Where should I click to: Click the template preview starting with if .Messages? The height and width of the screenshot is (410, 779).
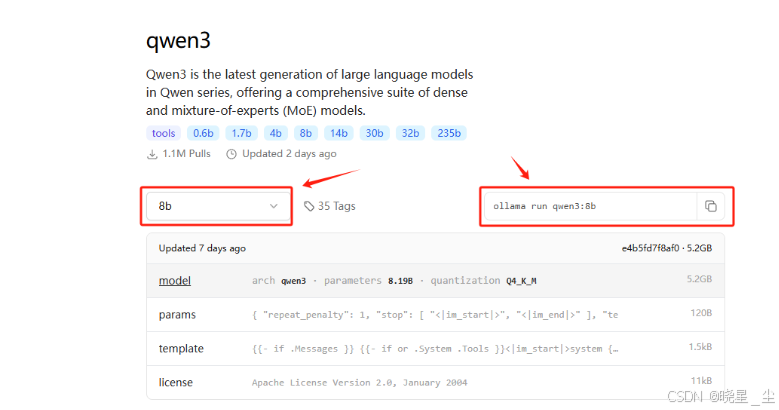click(435, 349)
